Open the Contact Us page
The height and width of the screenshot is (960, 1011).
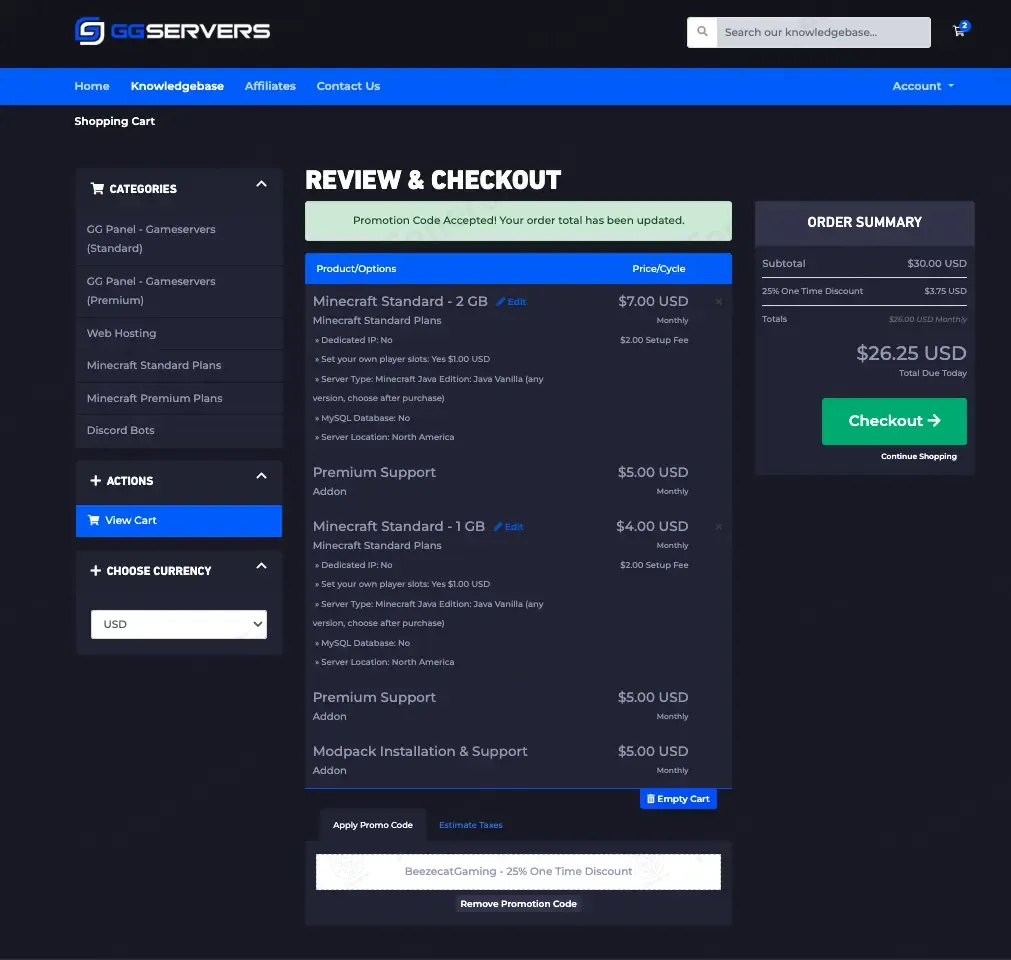coord(348,86)
